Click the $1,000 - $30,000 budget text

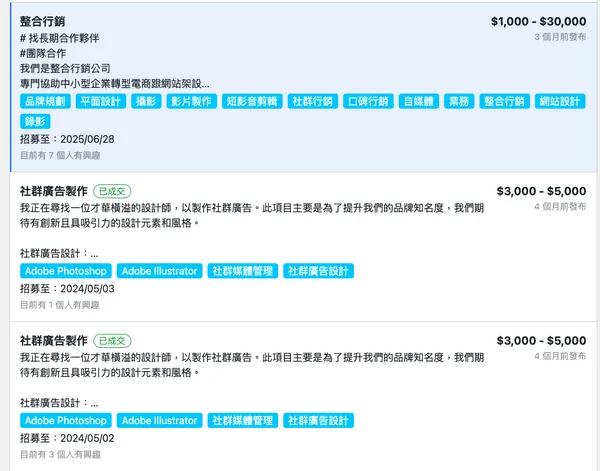(x=538, y=21)
